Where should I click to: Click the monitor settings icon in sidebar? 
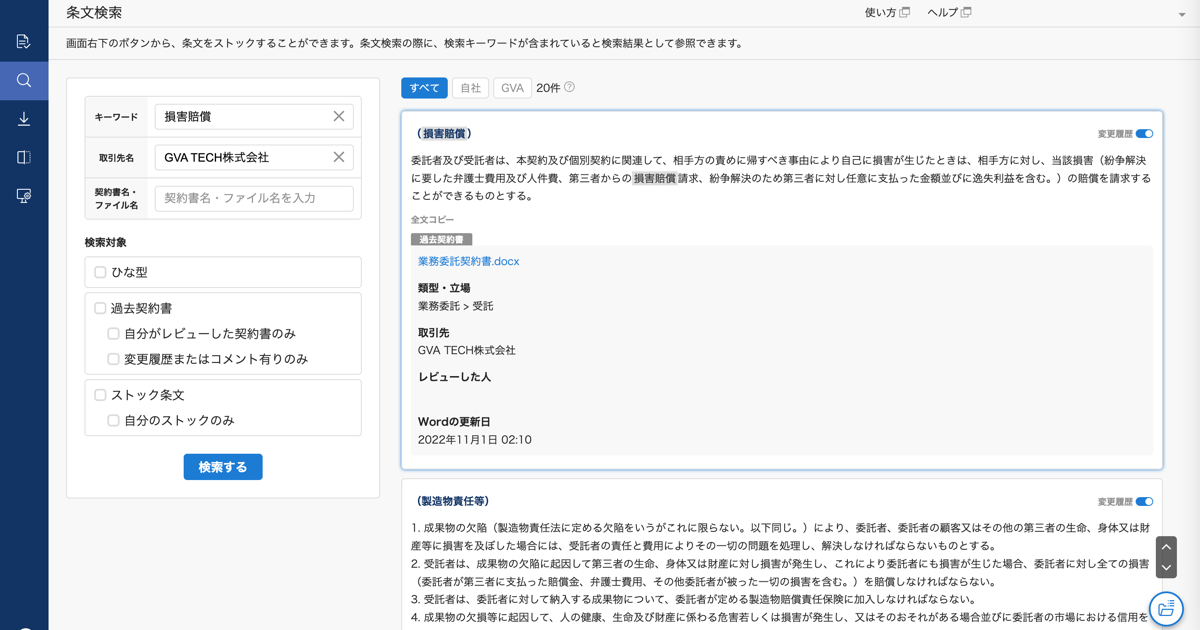24,196
